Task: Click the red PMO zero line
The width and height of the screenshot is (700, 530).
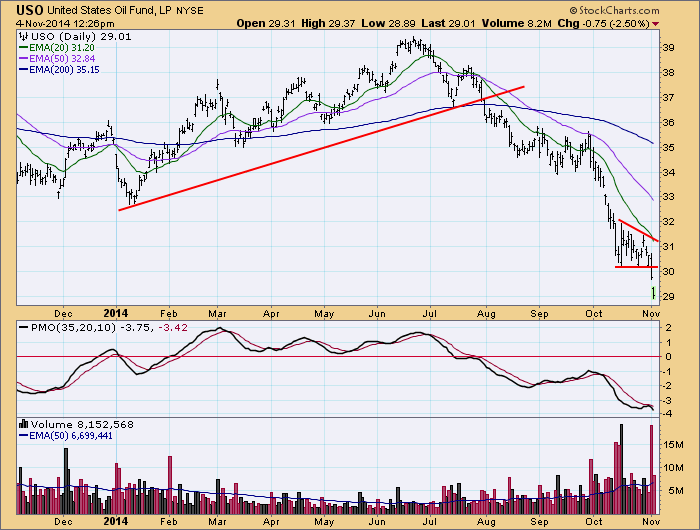Action: coord(338,357)
